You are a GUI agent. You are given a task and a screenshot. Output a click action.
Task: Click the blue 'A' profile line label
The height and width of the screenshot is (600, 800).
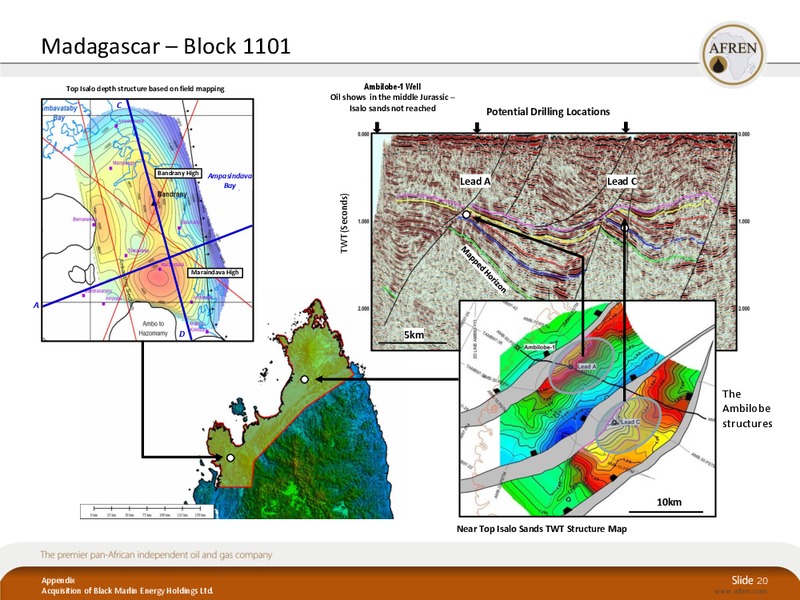[x=36, y=305]
